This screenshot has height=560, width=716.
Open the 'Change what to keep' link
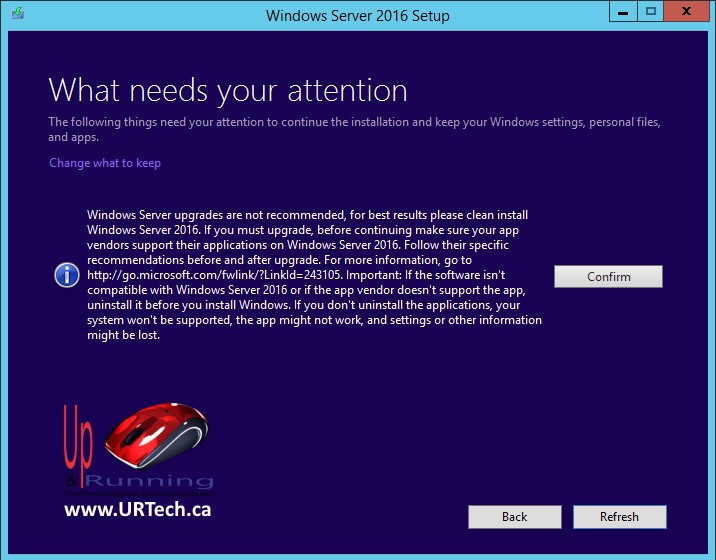(x=105, y=163)
